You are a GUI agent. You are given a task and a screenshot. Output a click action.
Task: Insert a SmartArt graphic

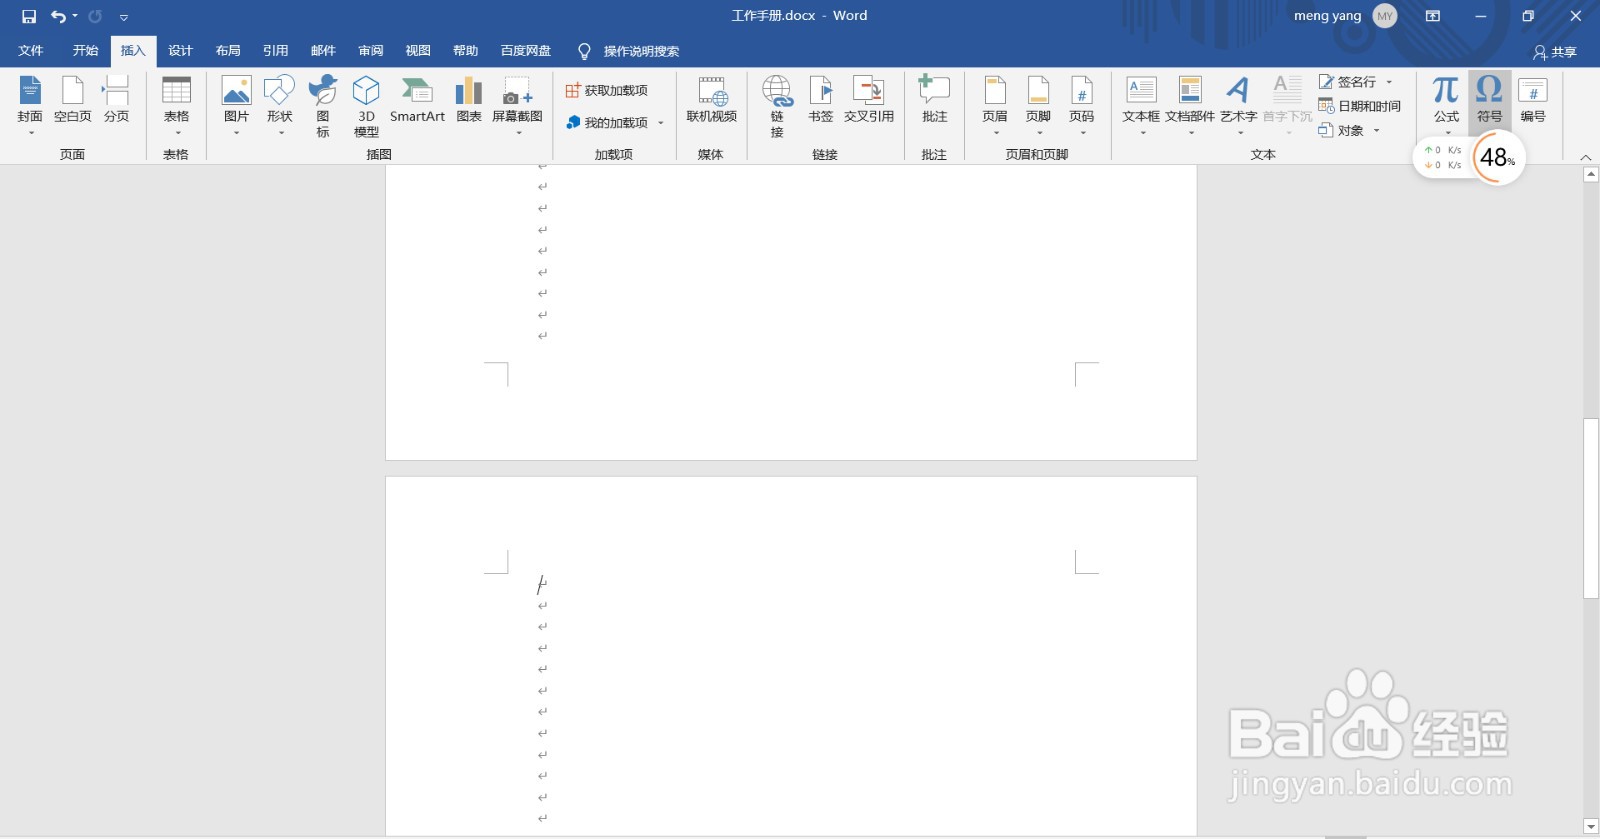(x=417, y=100)
